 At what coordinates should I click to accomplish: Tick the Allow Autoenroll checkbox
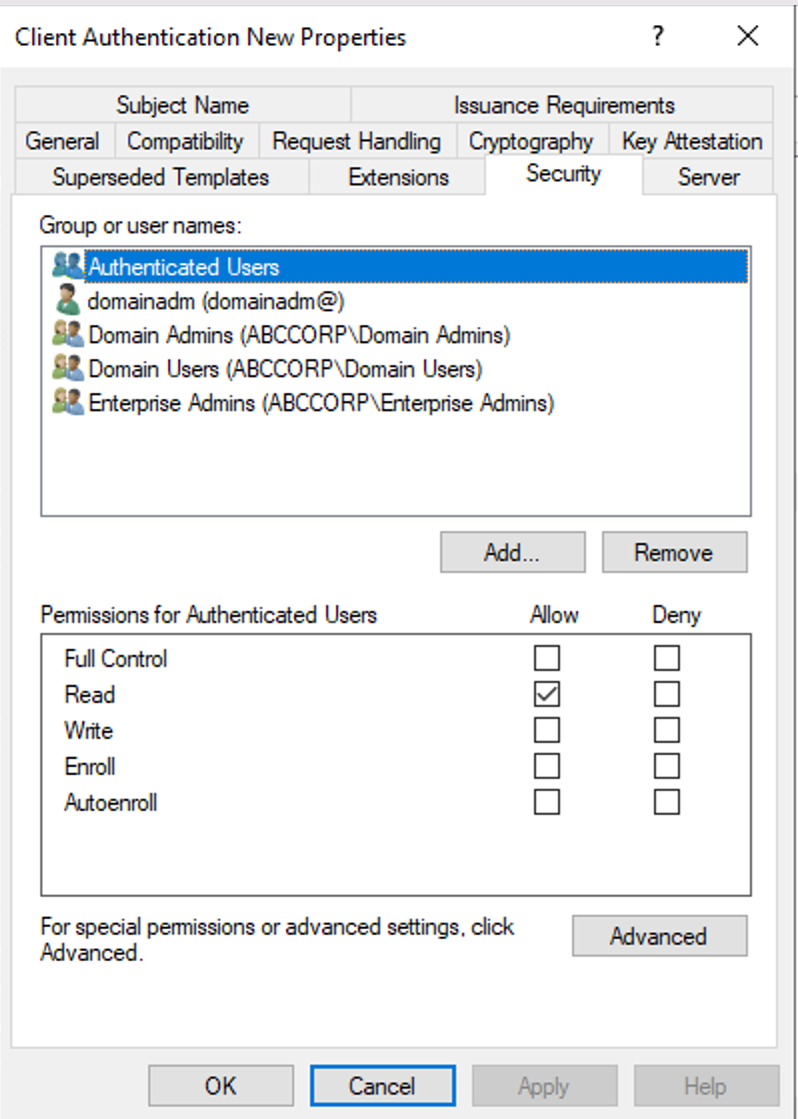(x=547, y=802)
